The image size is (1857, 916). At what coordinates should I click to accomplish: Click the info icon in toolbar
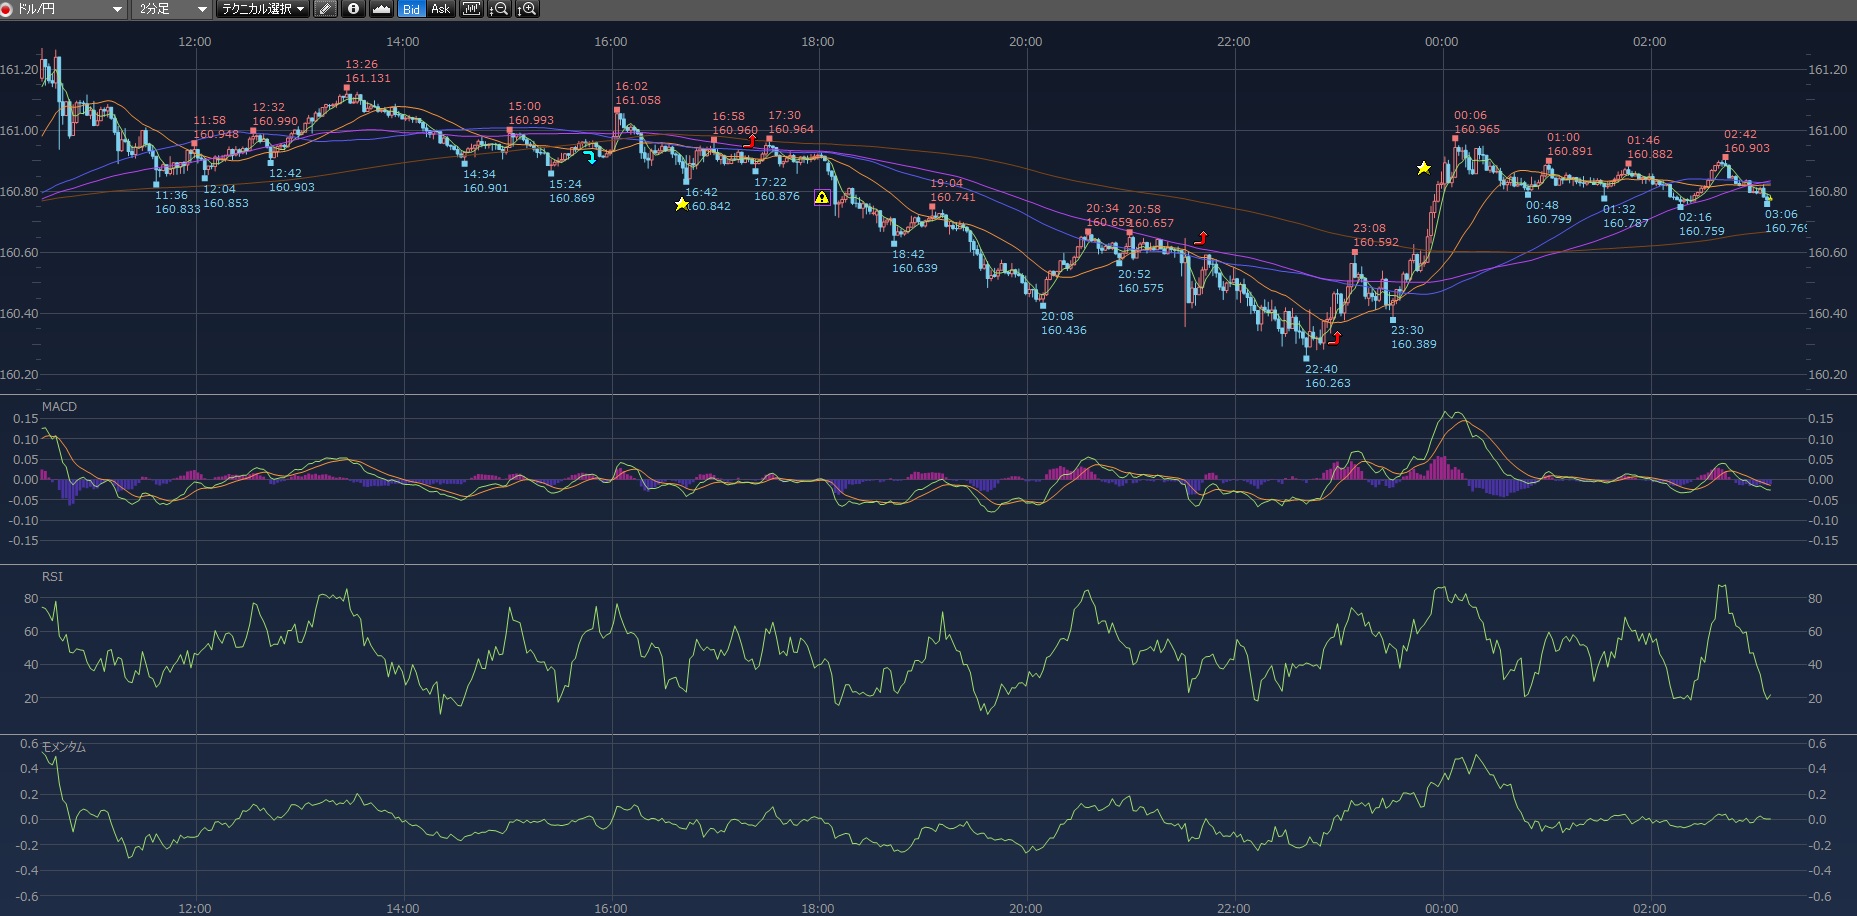tap(353, 9)
